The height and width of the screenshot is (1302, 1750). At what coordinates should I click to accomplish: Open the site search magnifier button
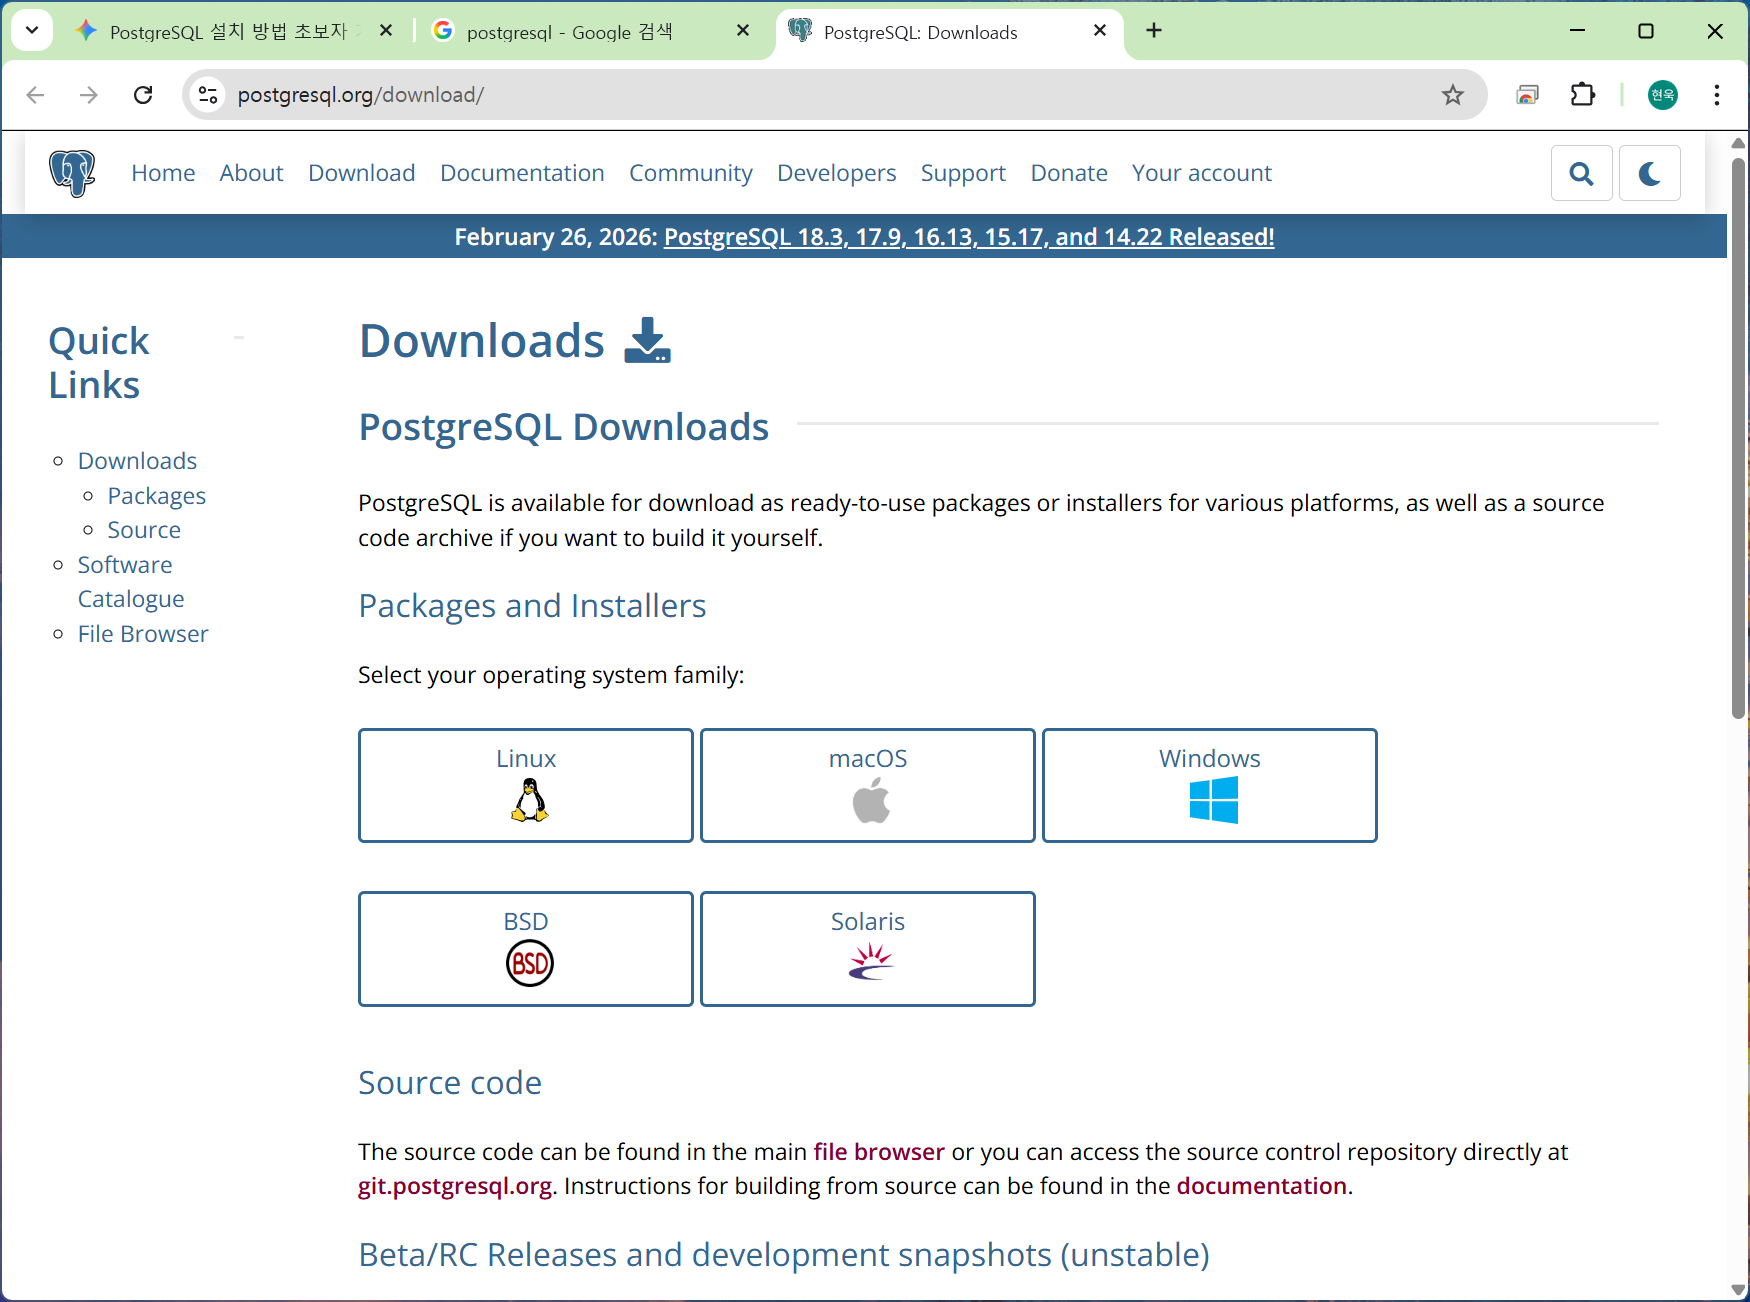coord(1581,174)
